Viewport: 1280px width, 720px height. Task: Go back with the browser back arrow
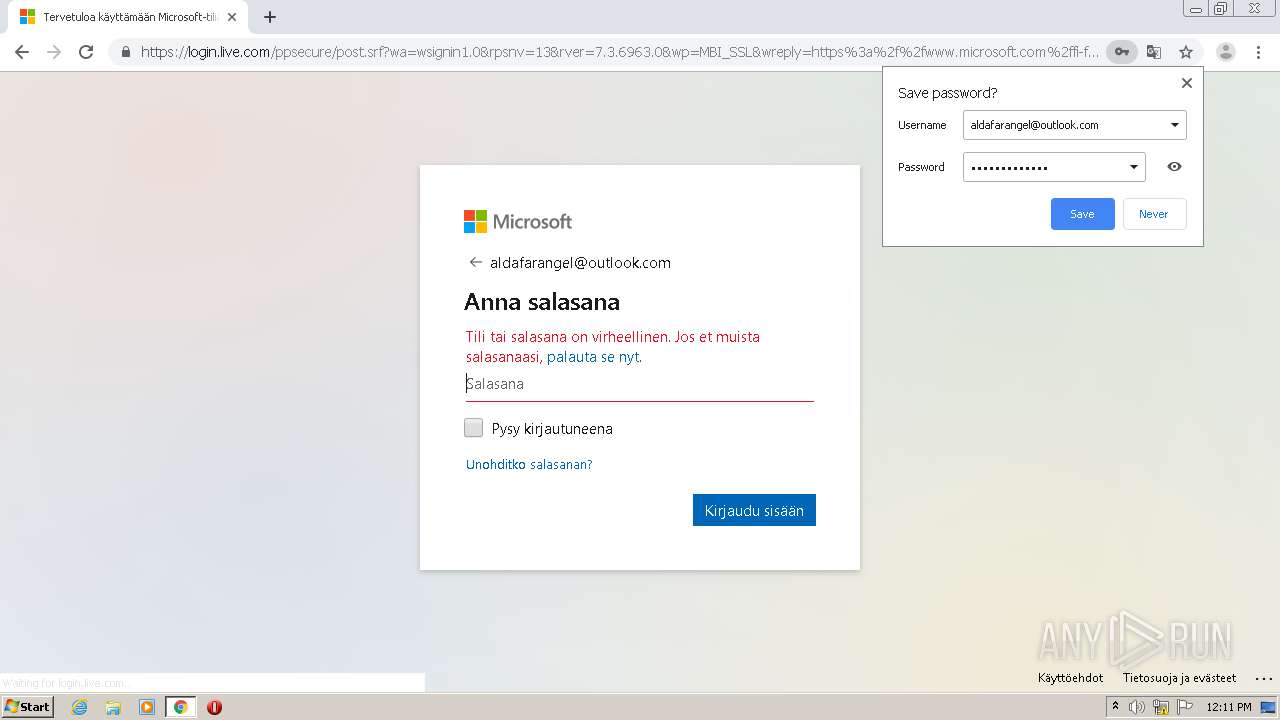click(22, 52)
